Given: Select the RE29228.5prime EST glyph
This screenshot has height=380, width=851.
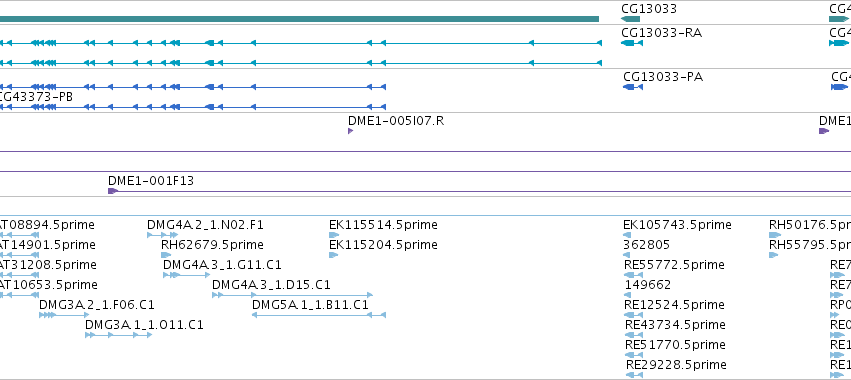Looking at the screenshot, I should coord(634,375).
